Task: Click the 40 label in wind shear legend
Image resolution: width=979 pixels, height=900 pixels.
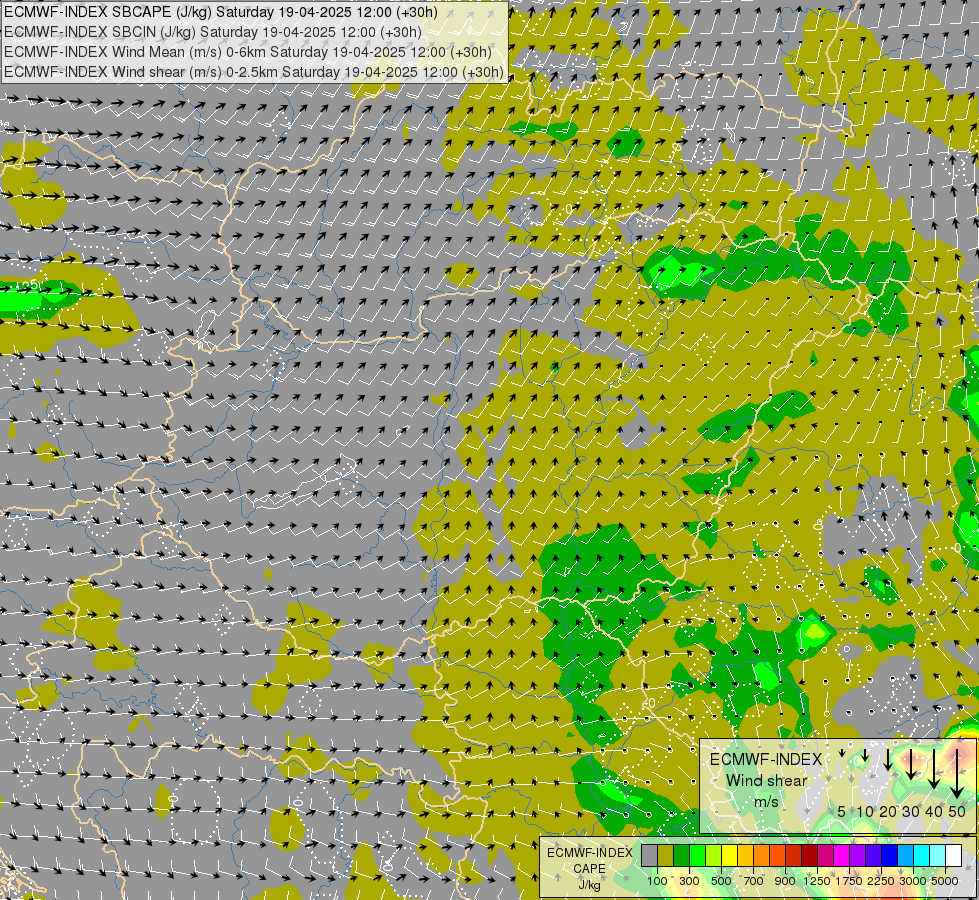Action: pos(934,811)
